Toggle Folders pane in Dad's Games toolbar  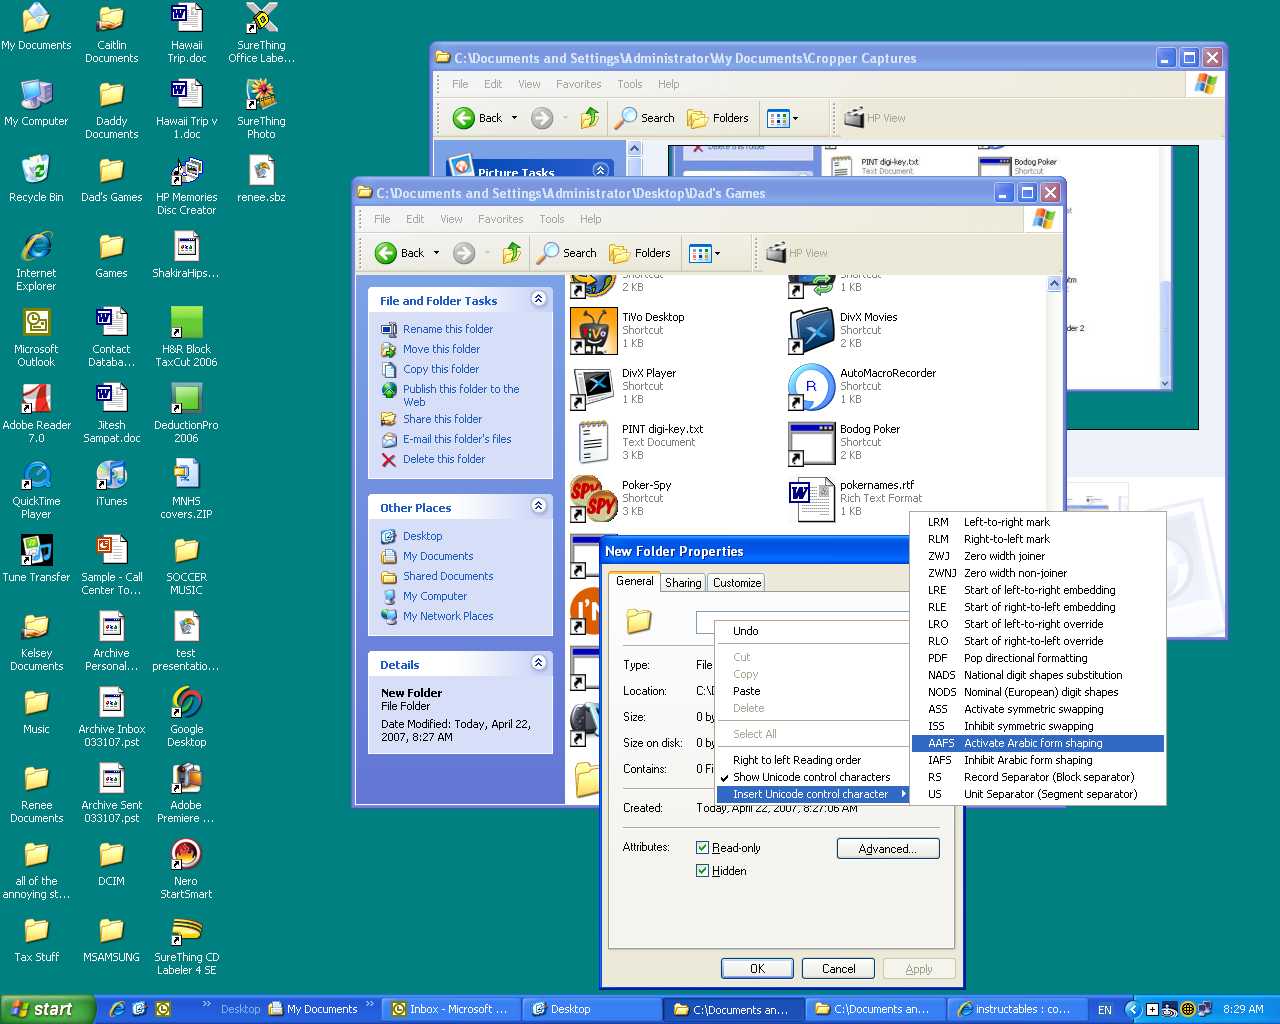640,253
